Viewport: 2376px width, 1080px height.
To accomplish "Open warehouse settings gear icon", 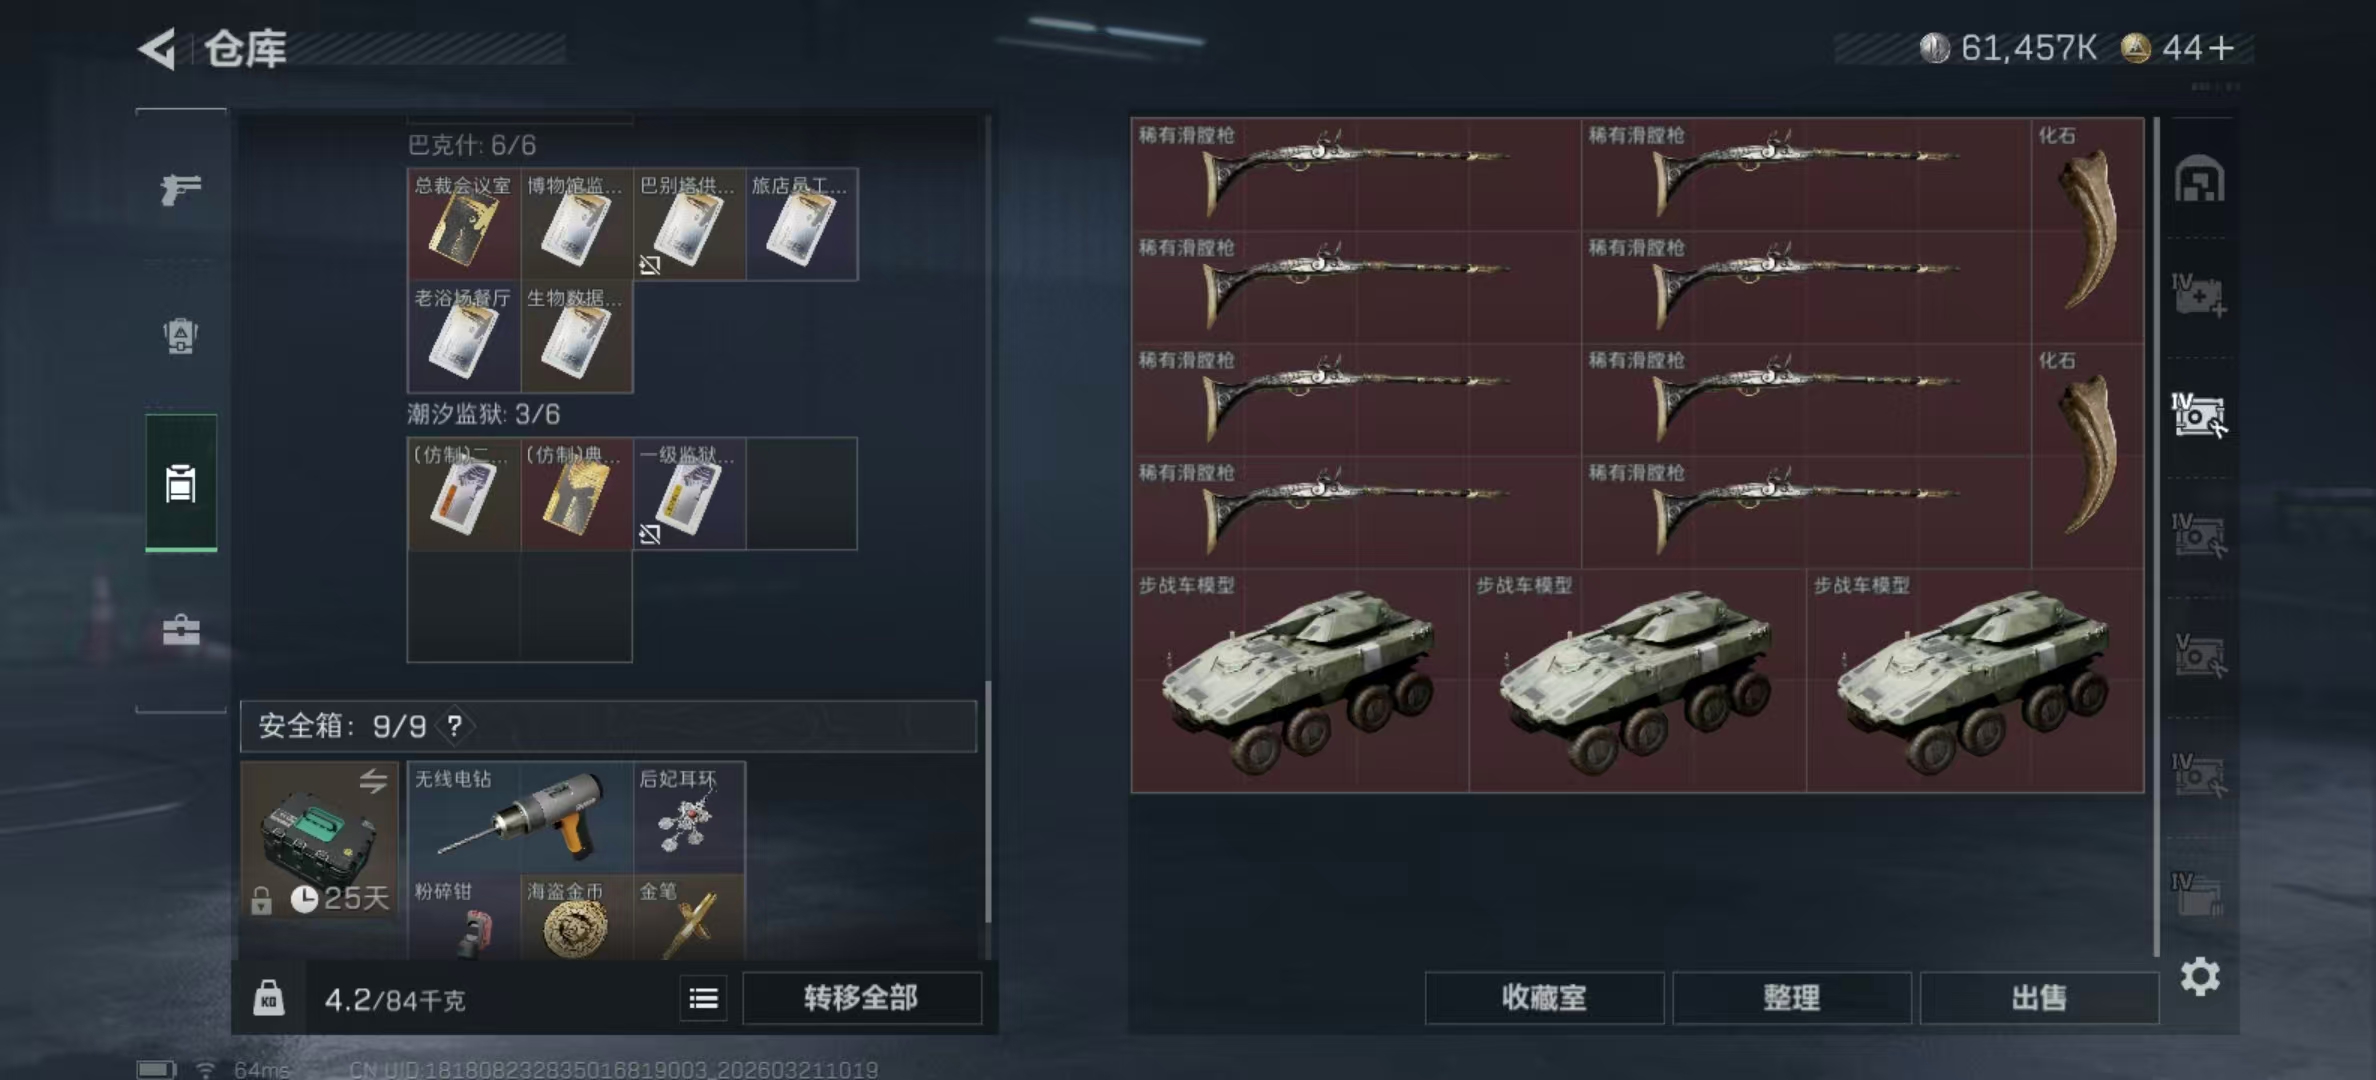I will (x=2200, y=976).
